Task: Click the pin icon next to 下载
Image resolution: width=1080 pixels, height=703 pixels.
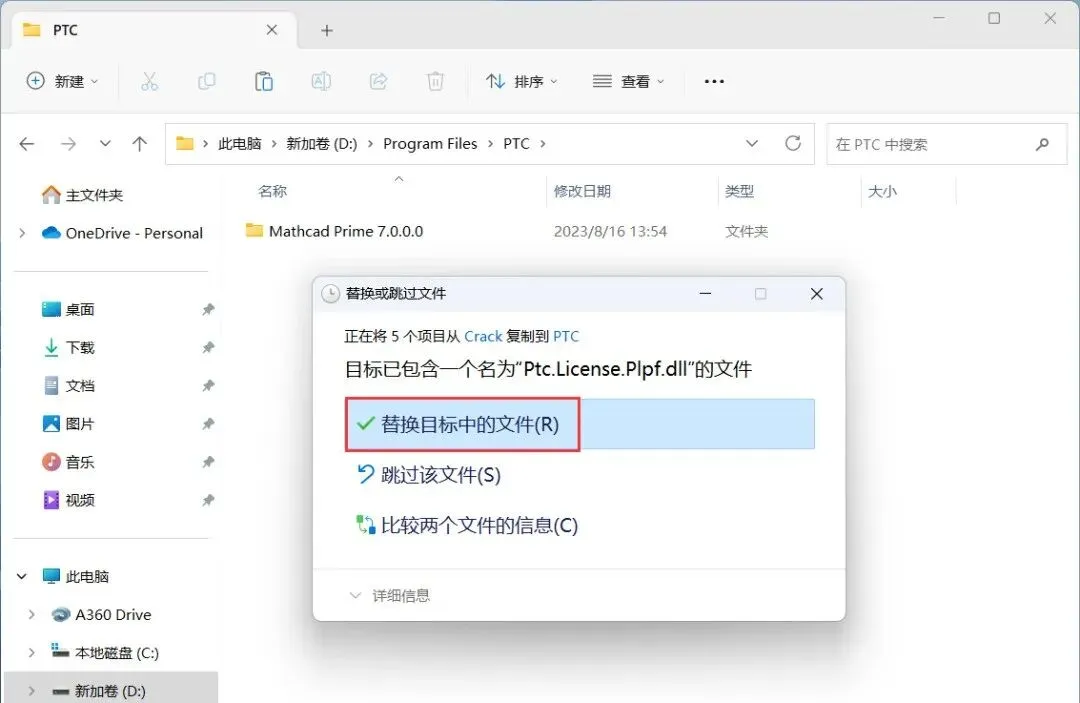Action: (208, 348)
